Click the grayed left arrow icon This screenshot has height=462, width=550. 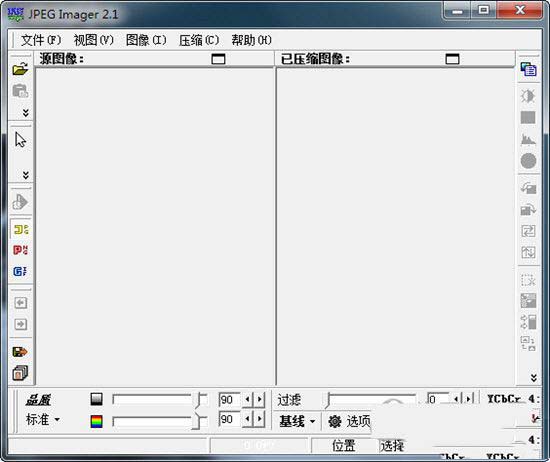21,303
